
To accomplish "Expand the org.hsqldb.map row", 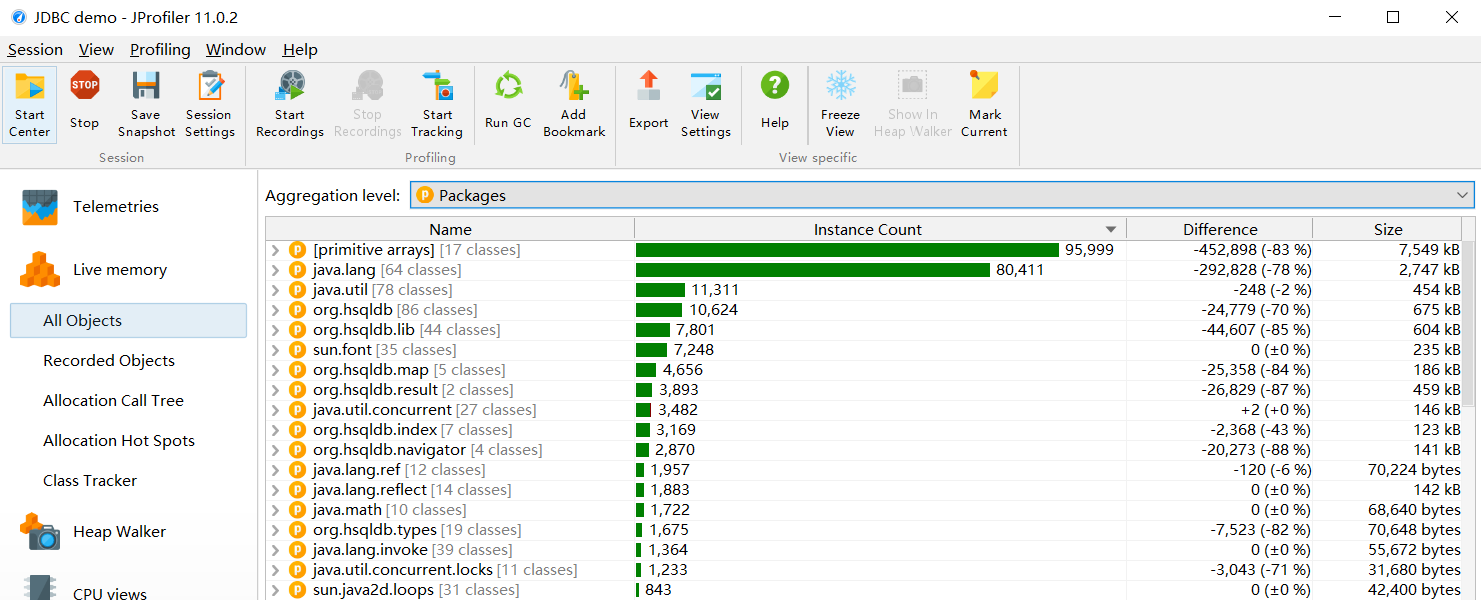I will point(276,370).
